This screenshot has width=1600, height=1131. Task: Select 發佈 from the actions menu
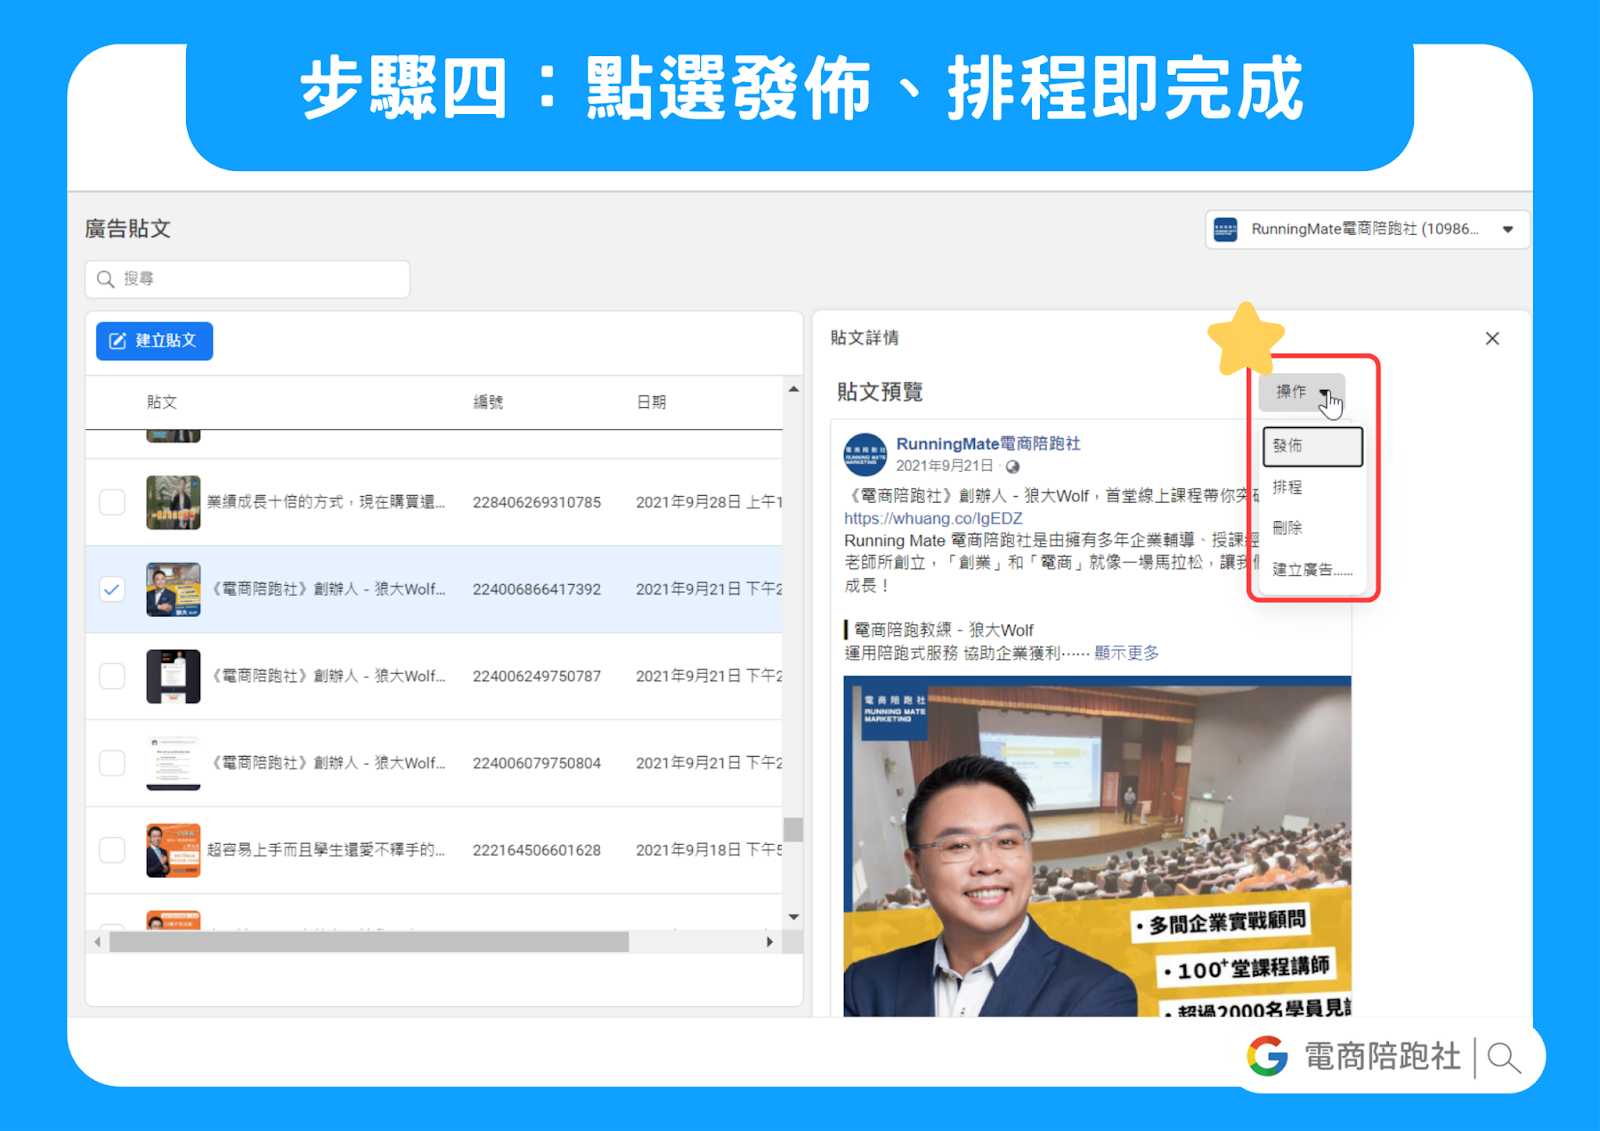click(x=1312, y=446)
